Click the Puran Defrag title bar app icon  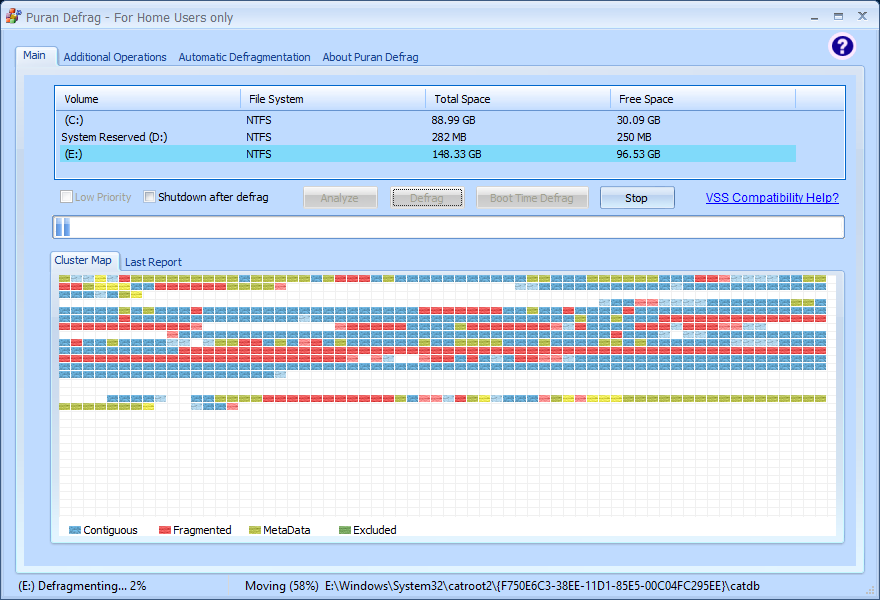tap(13, 16)
